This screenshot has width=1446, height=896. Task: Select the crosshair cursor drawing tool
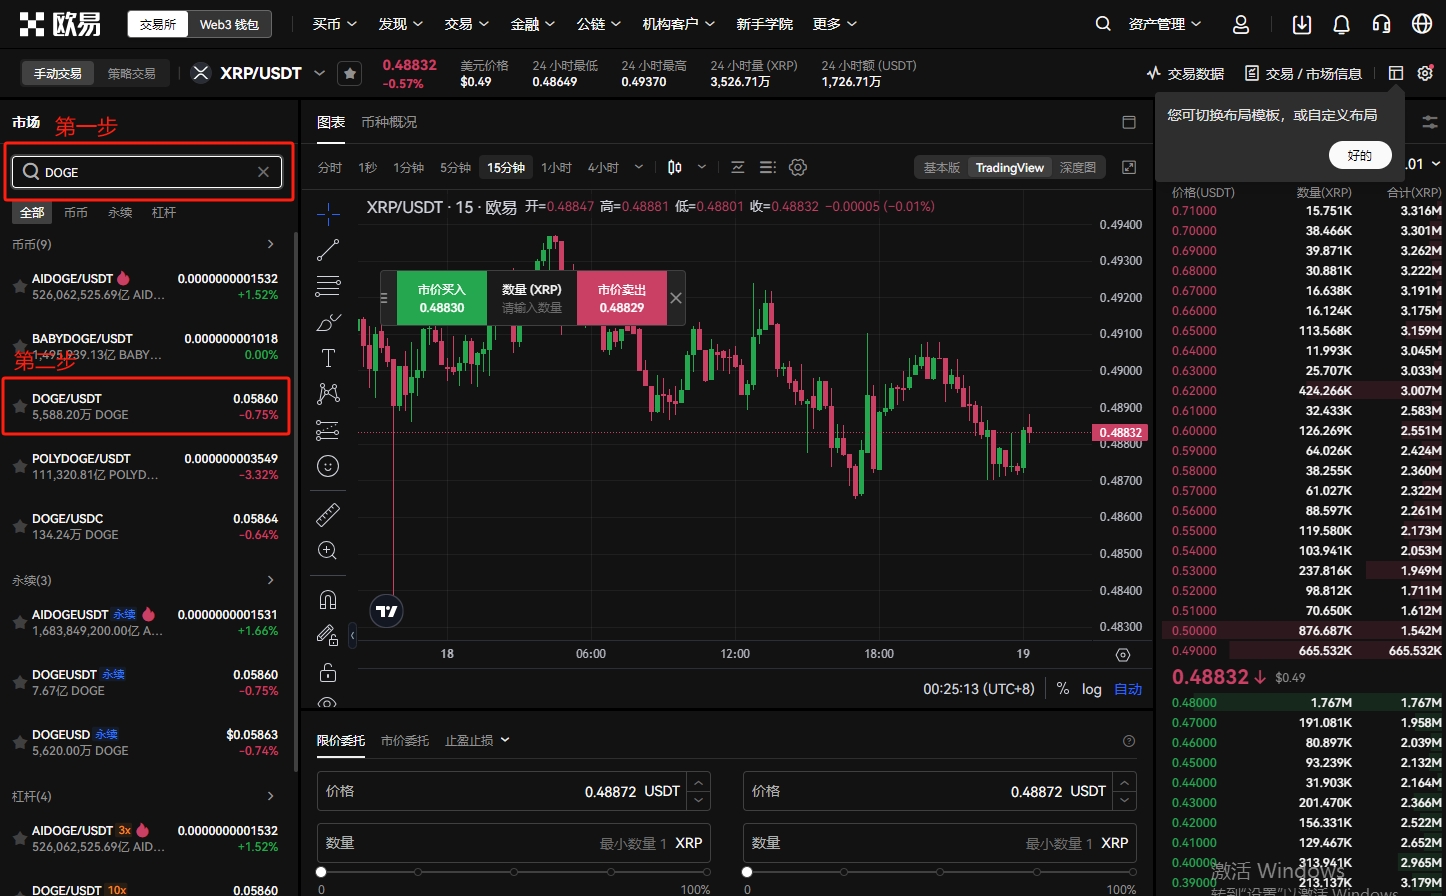coord(328,213)
